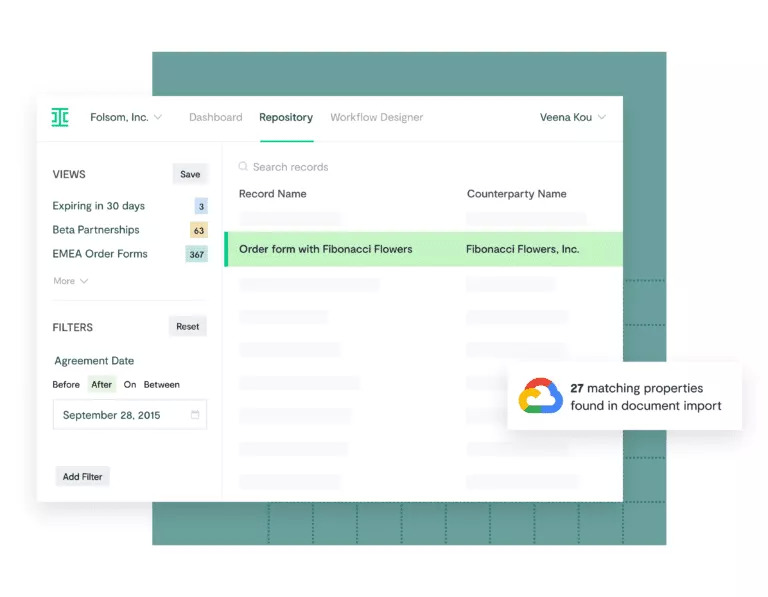Screen dimensions: 768x597
Task: Open the Beta Partnerships view
Action: tap(96, 230)
